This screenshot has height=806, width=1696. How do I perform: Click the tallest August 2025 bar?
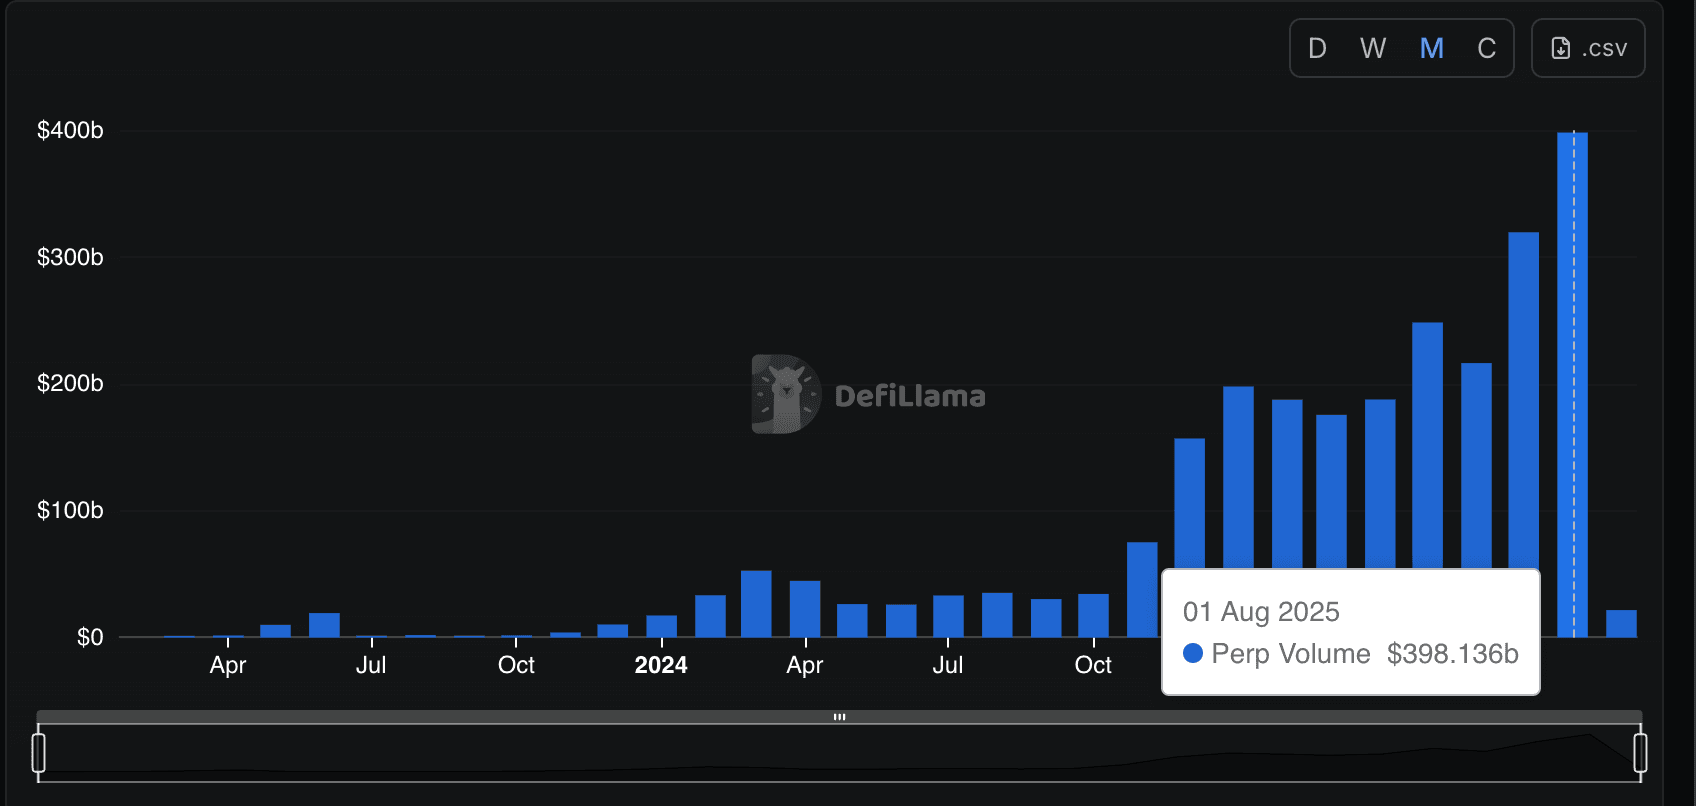1573,384
